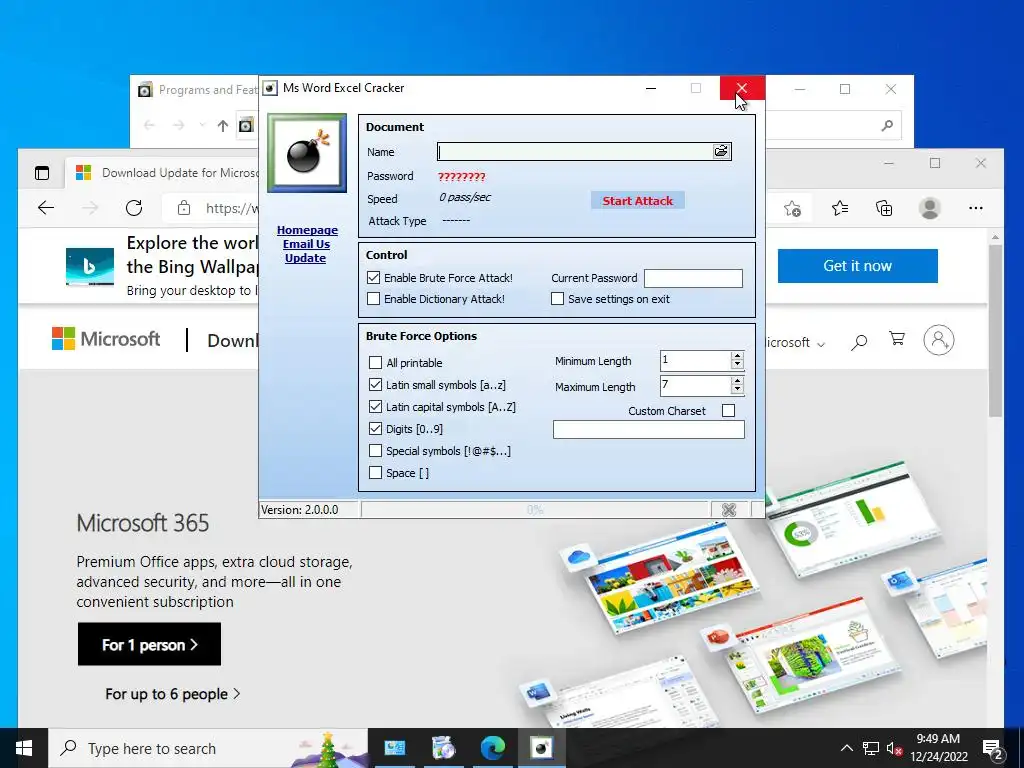This screenshot has width=1024, height=768.
Task: Open the Email Us link
Action: point(306,244)
